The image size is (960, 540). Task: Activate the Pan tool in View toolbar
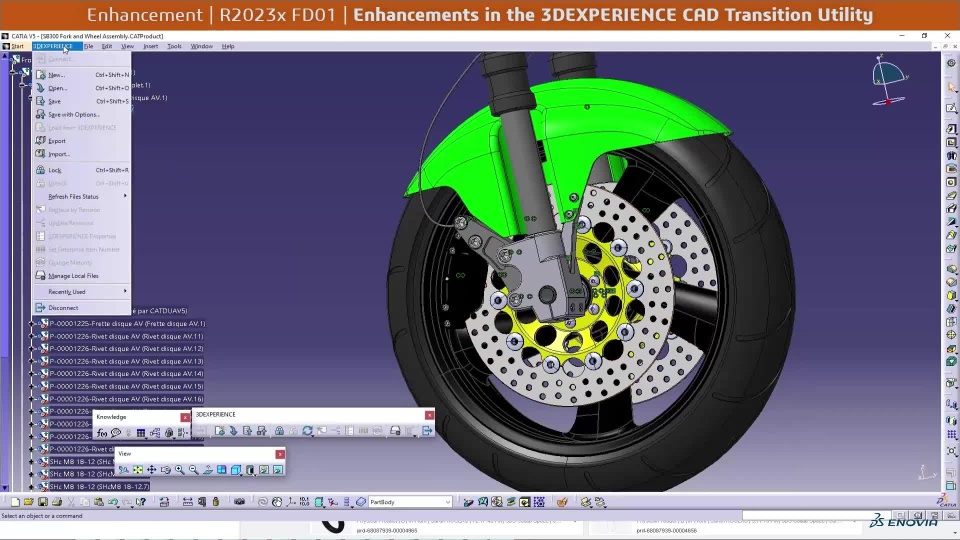(x=151, y=470)
